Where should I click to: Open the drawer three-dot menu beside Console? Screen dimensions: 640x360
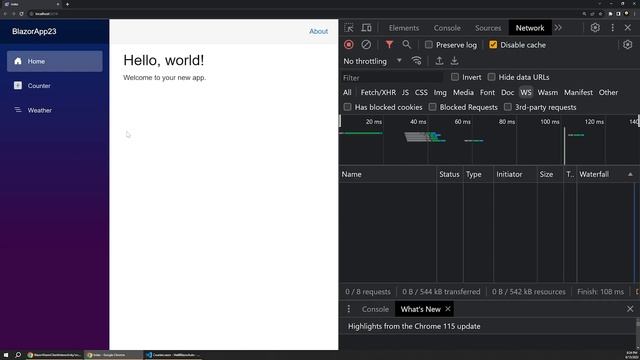(349, 309)
